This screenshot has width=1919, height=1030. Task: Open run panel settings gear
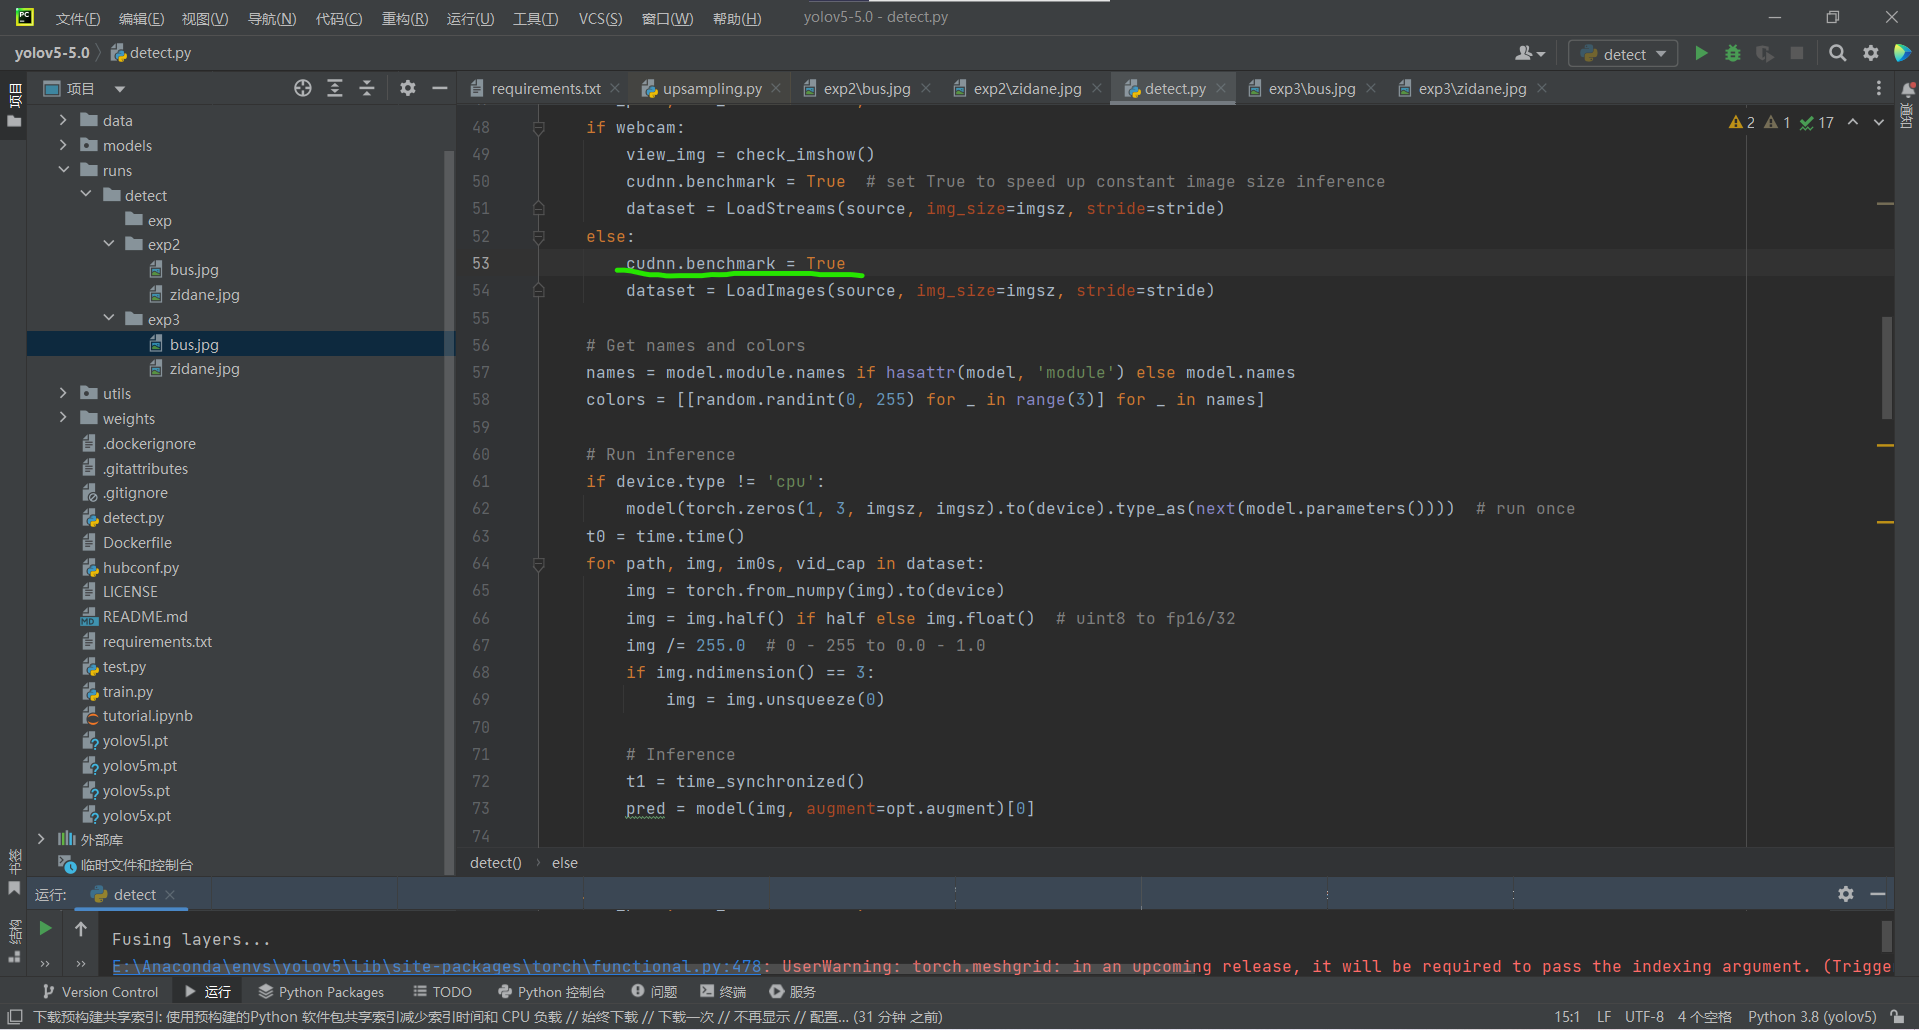tap(1846, 894)
